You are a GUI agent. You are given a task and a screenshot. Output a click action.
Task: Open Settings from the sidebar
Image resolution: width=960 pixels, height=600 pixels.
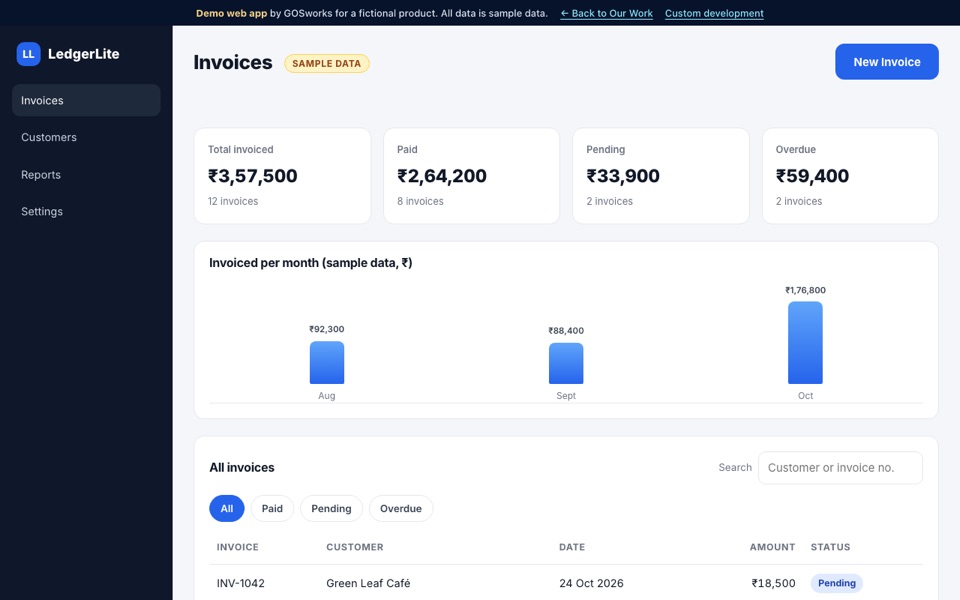(x=86, y=211)
